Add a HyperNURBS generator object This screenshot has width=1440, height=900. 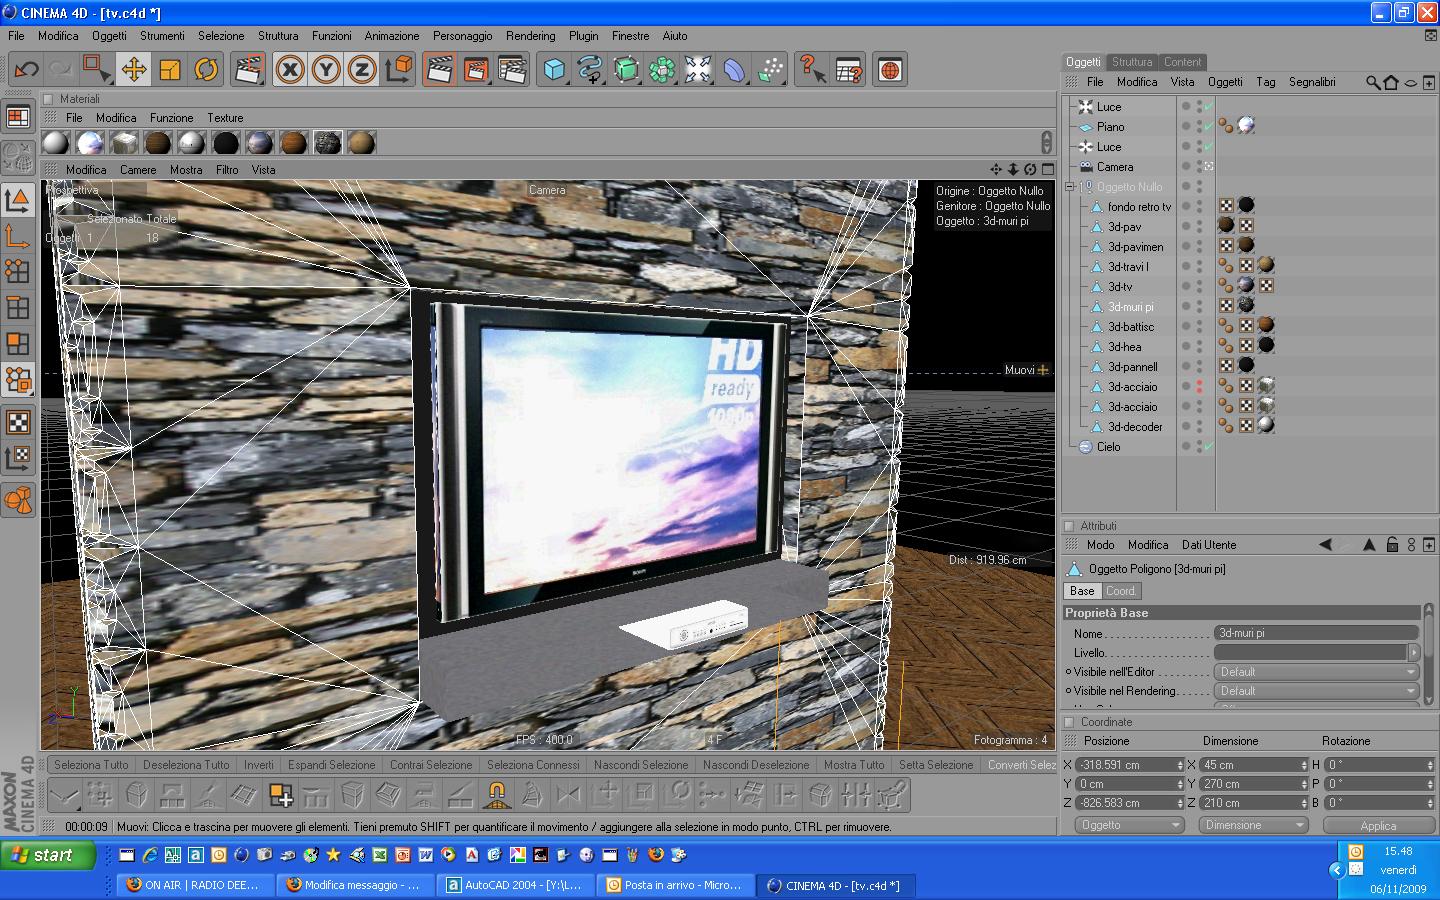click(x=626, y=70)
